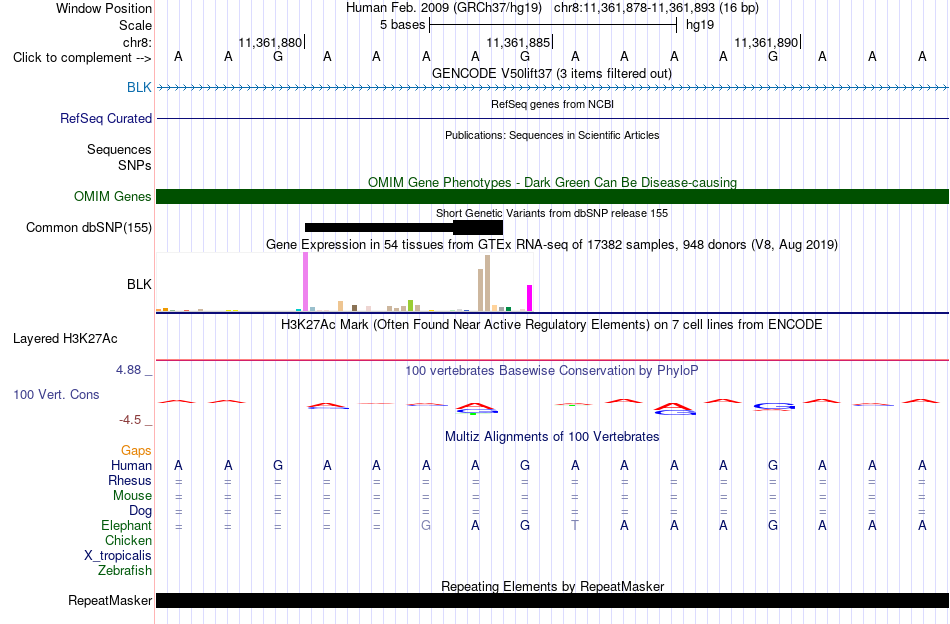Click the Sequences track label

click(x=119, y=150)
